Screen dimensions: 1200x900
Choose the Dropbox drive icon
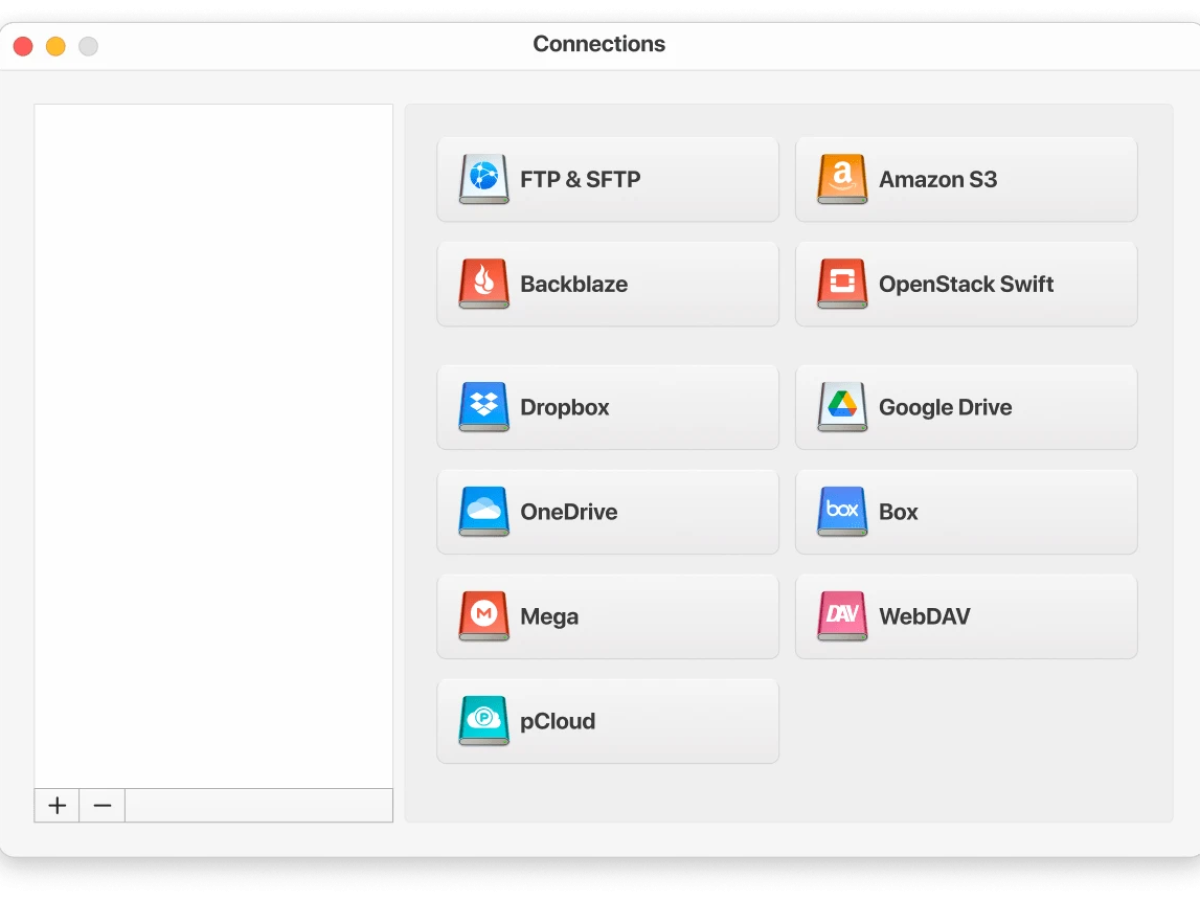point(484,407)
